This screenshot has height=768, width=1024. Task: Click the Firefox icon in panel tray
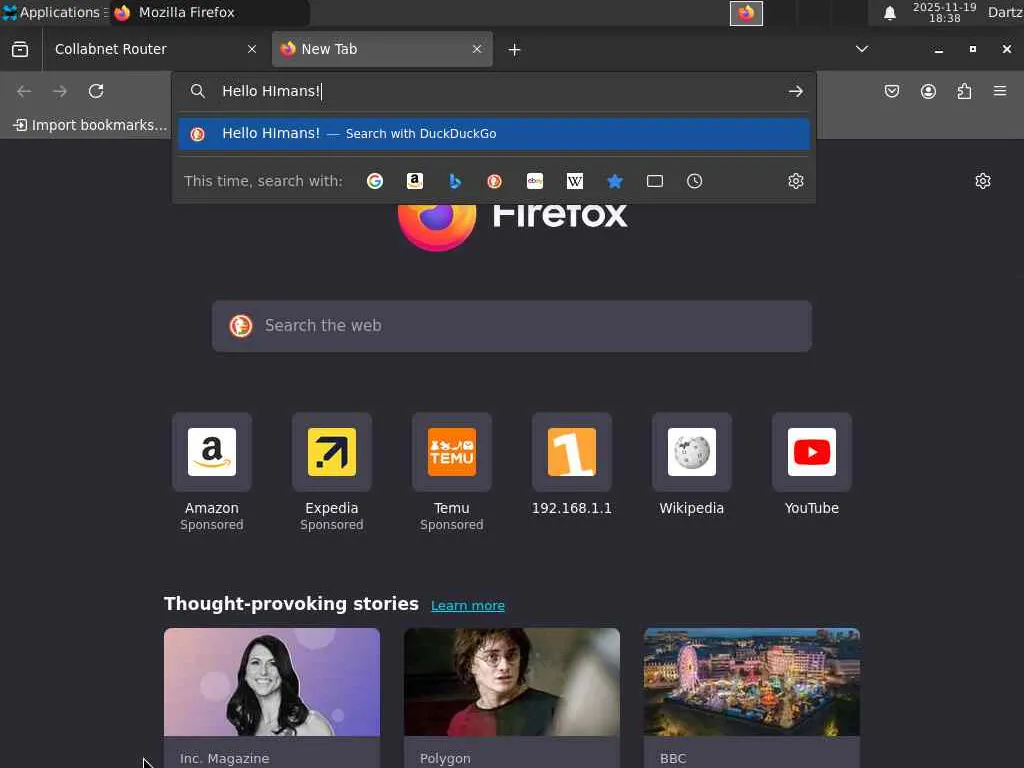(746, 13)
